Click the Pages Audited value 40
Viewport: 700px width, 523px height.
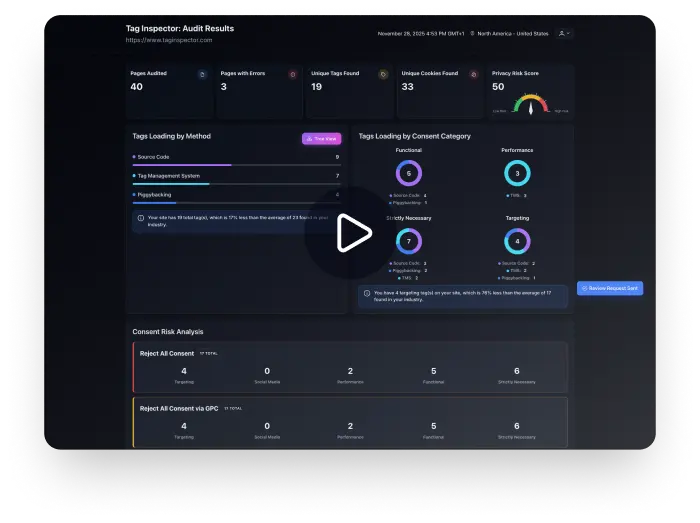pos(137,87)
